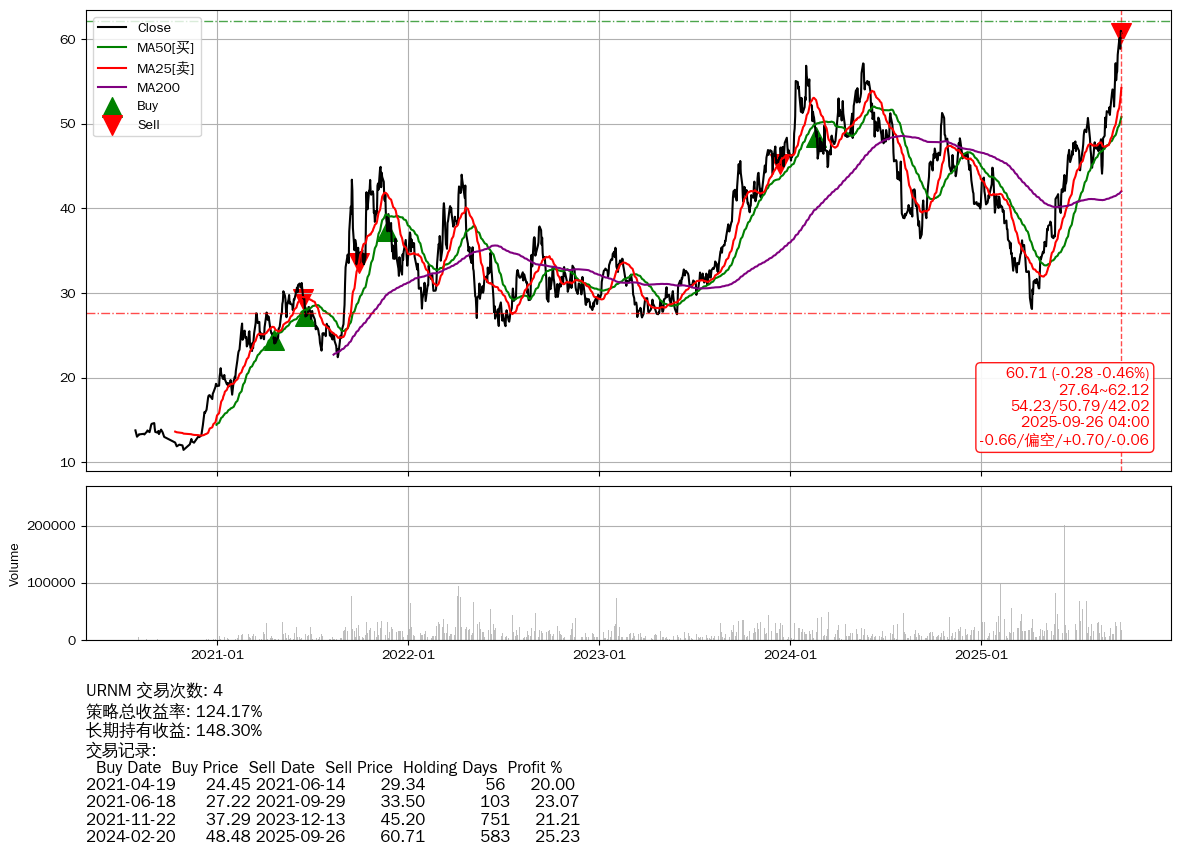Screen dimensions: 1180x855
Task: Click the tallest volume bar in mid-2025
Action: coord(1064,582)
